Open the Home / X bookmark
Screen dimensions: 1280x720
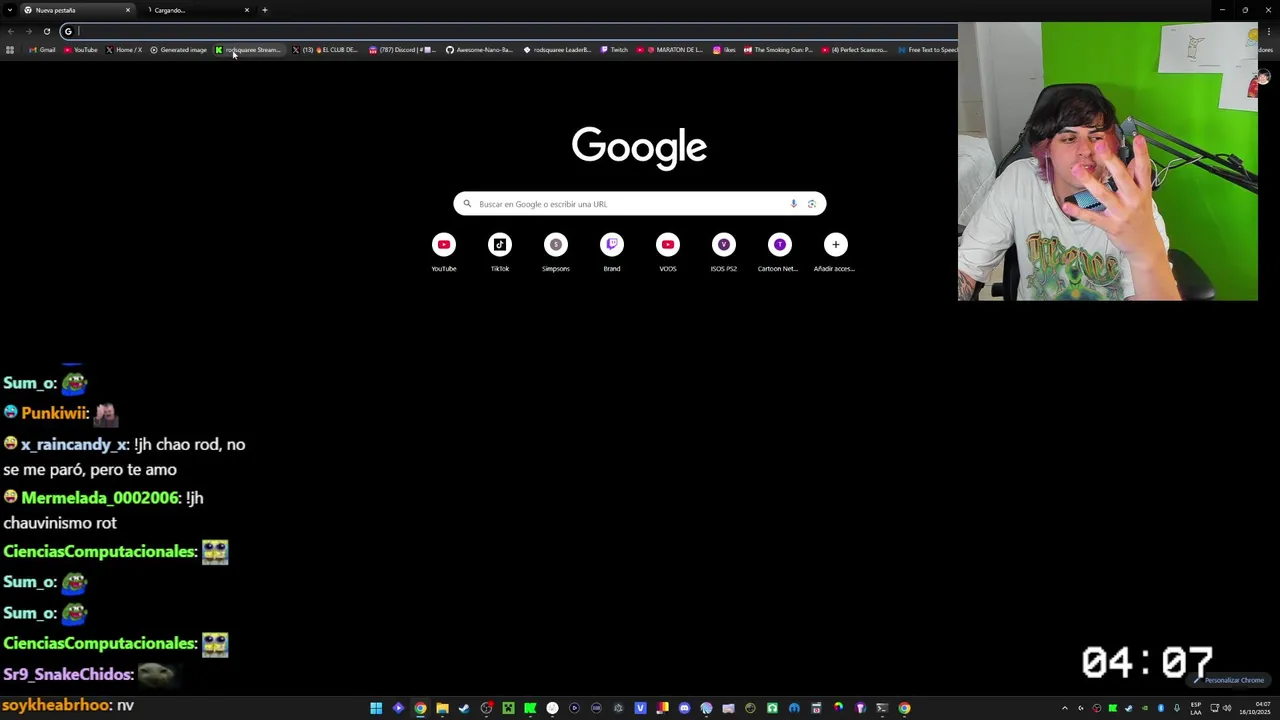click(124, 50)
